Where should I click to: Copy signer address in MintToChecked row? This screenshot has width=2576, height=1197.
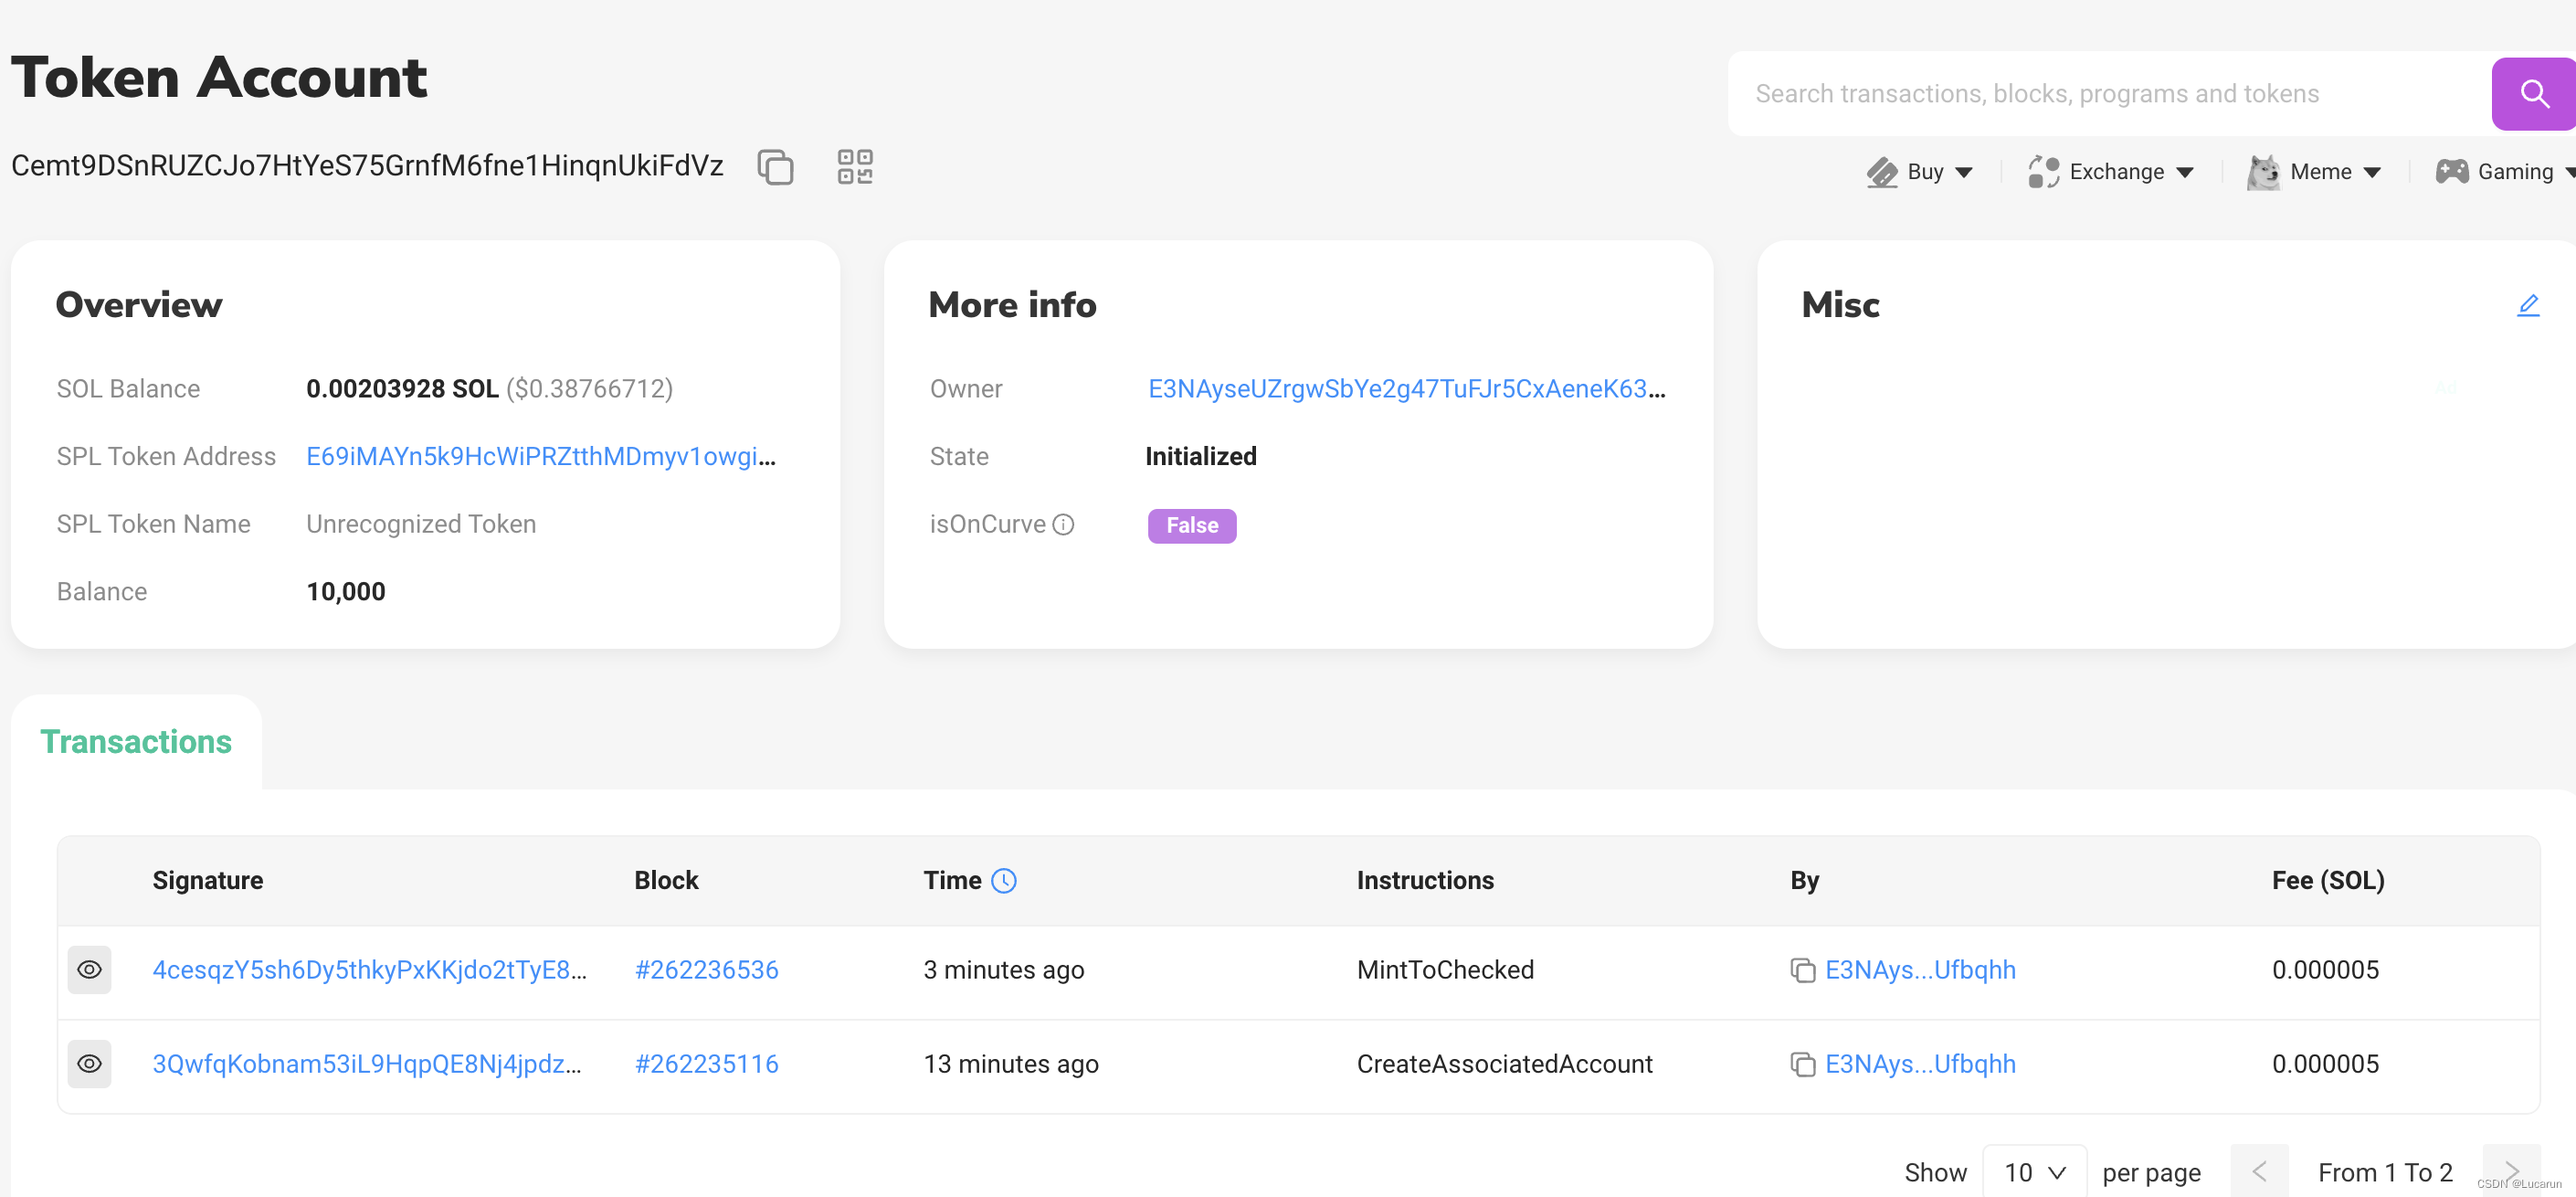(x=1802, y=970)
